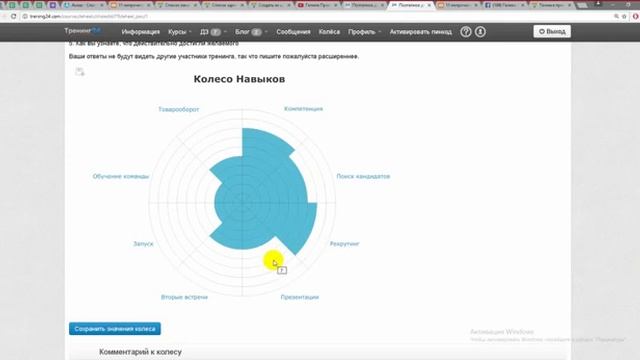The image size is (640, 360).
Task: Open browser zoom magnifier icon in address bar
Action: coord(616,16)
